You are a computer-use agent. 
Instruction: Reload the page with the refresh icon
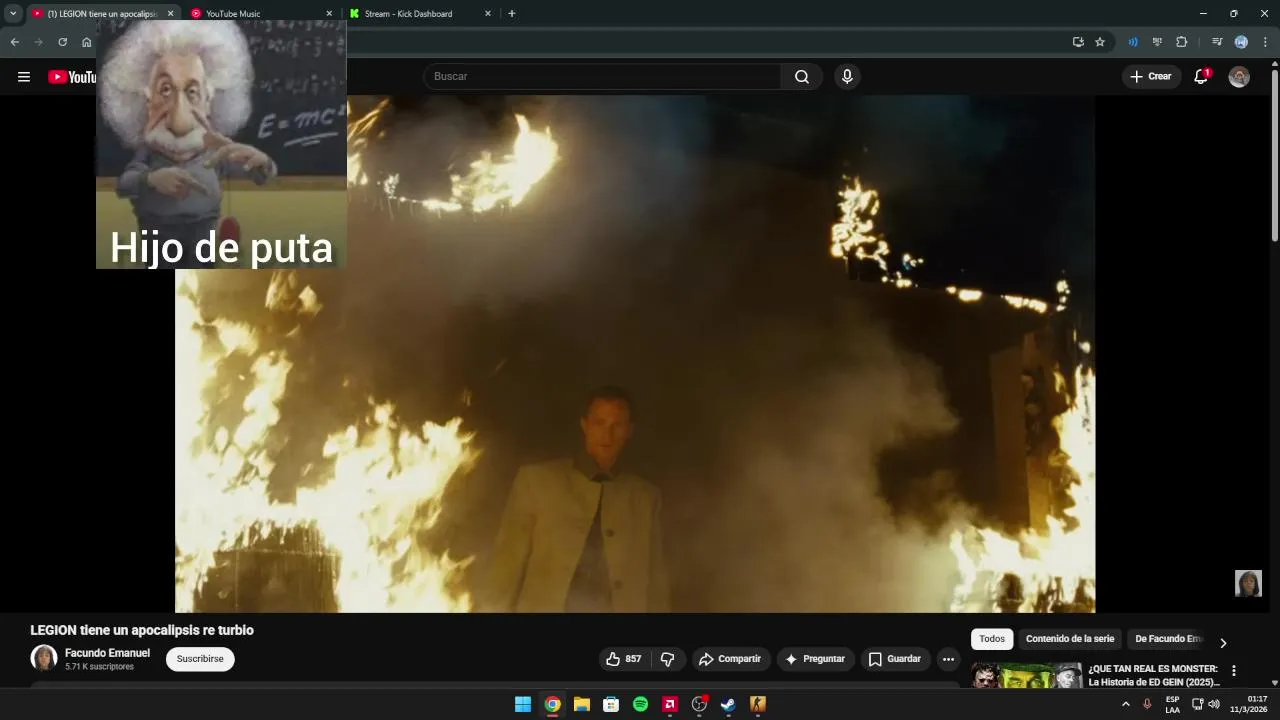(62, 42)
